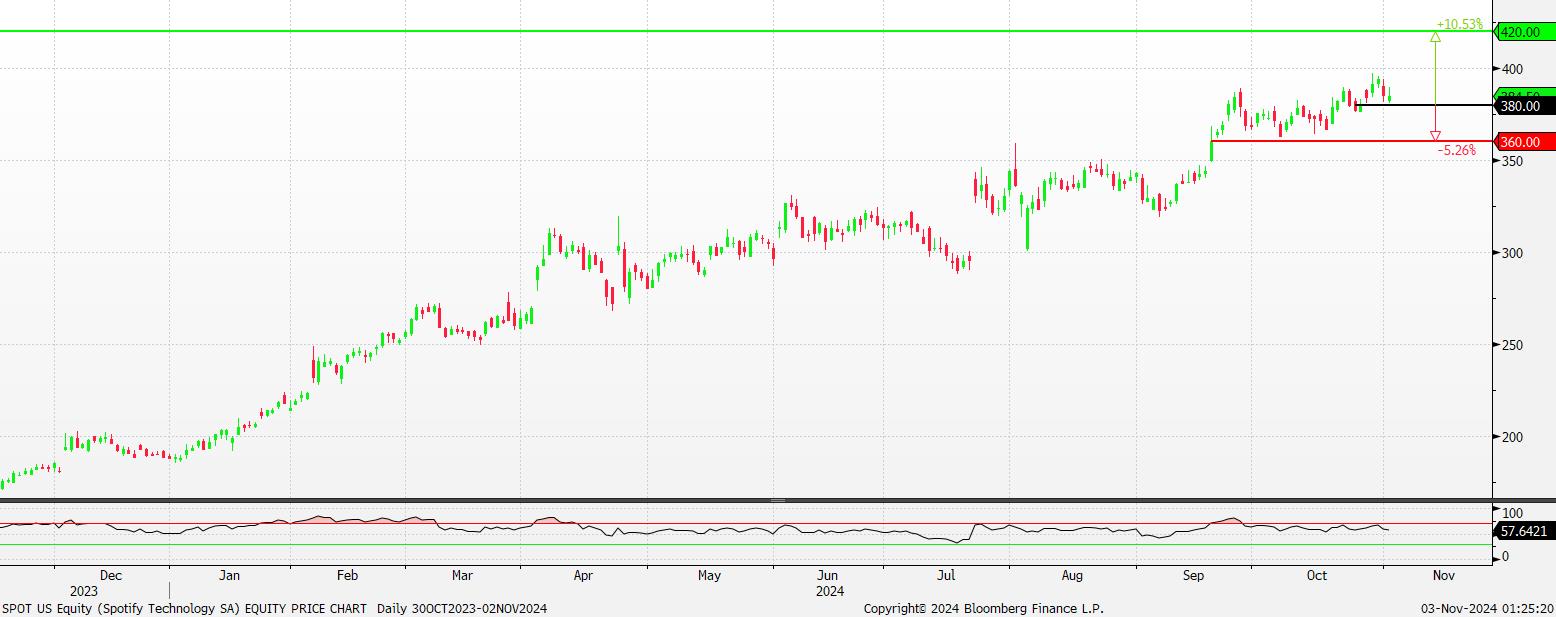The image size is (1556, 617).
Task: Click the -5.26% downside annotation
Action: point(1456,151)
